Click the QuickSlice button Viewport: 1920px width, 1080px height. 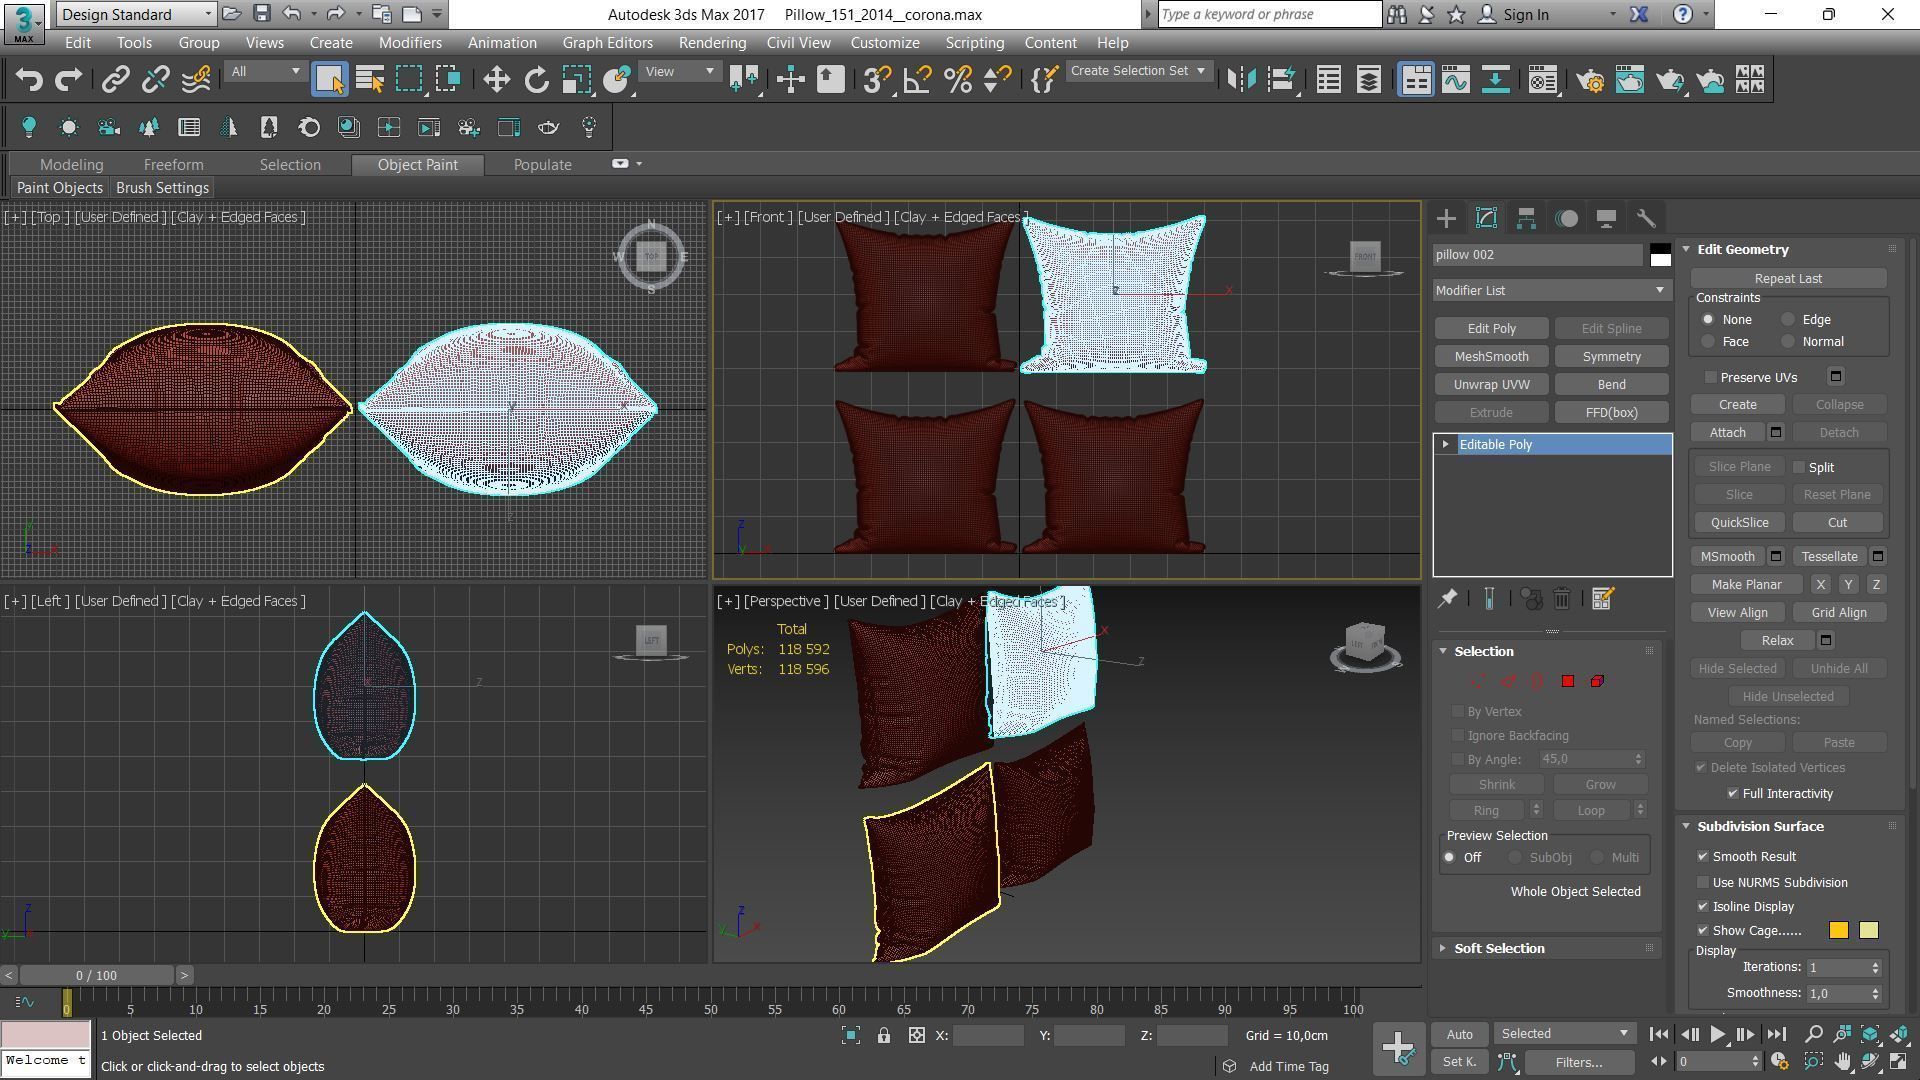click(x=1739, y=523)
